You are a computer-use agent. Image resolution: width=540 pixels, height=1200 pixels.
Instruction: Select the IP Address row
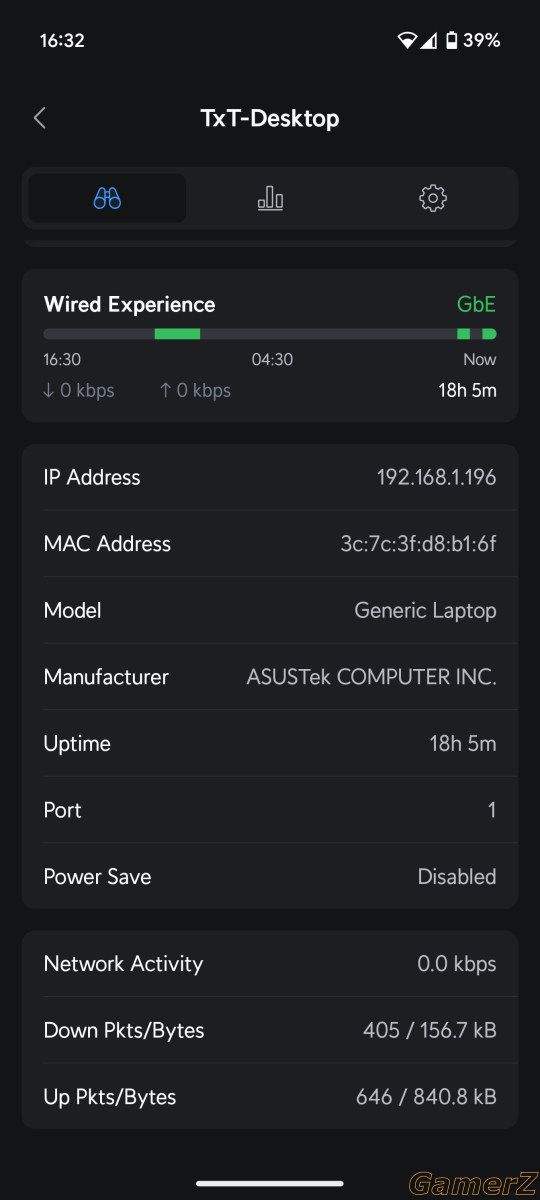270,477
